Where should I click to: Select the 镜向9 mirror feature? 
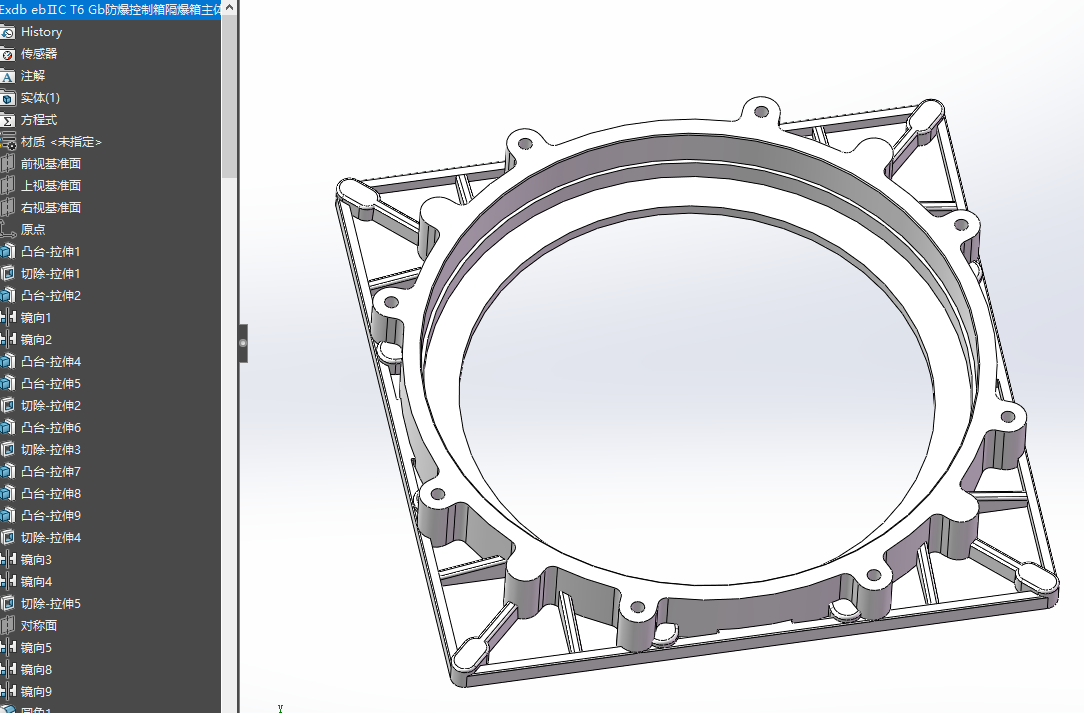[x=36, y=692]
